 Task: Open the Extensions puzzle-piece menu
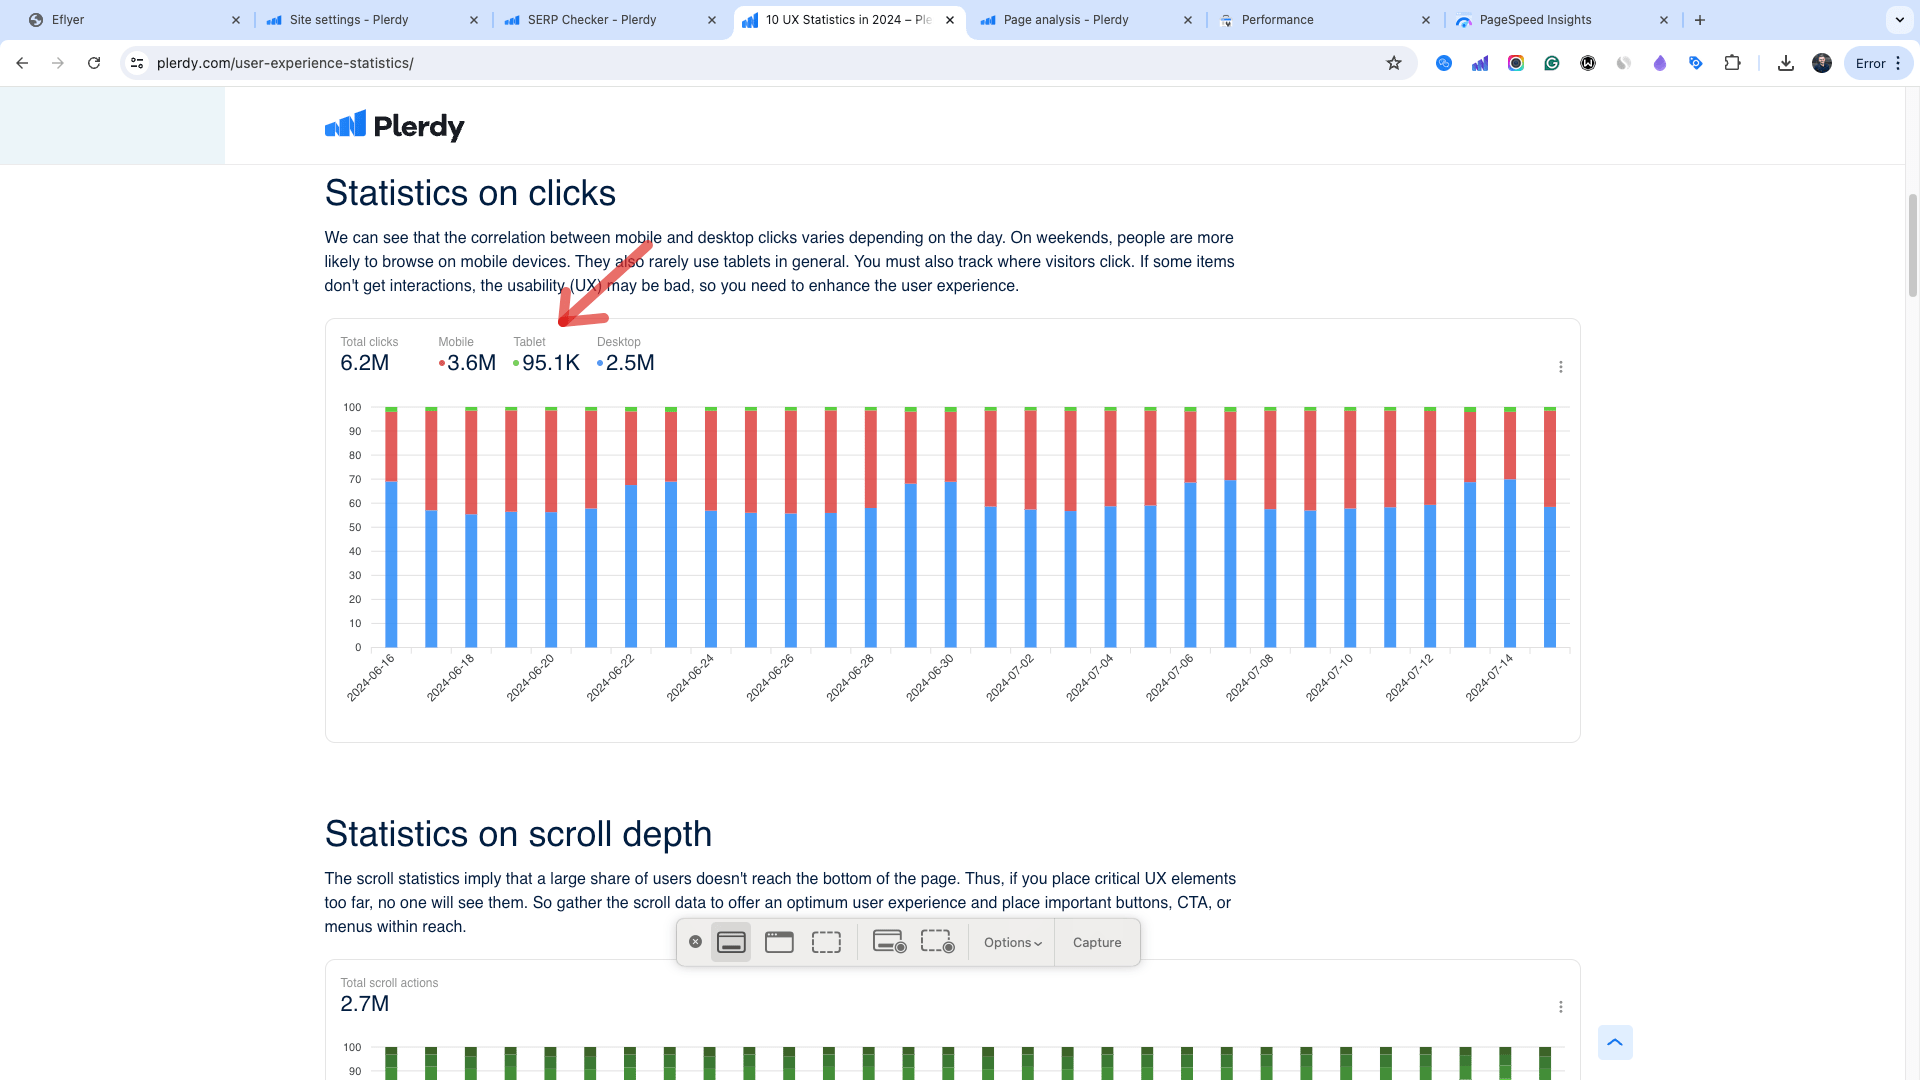tap(1732, 63)
